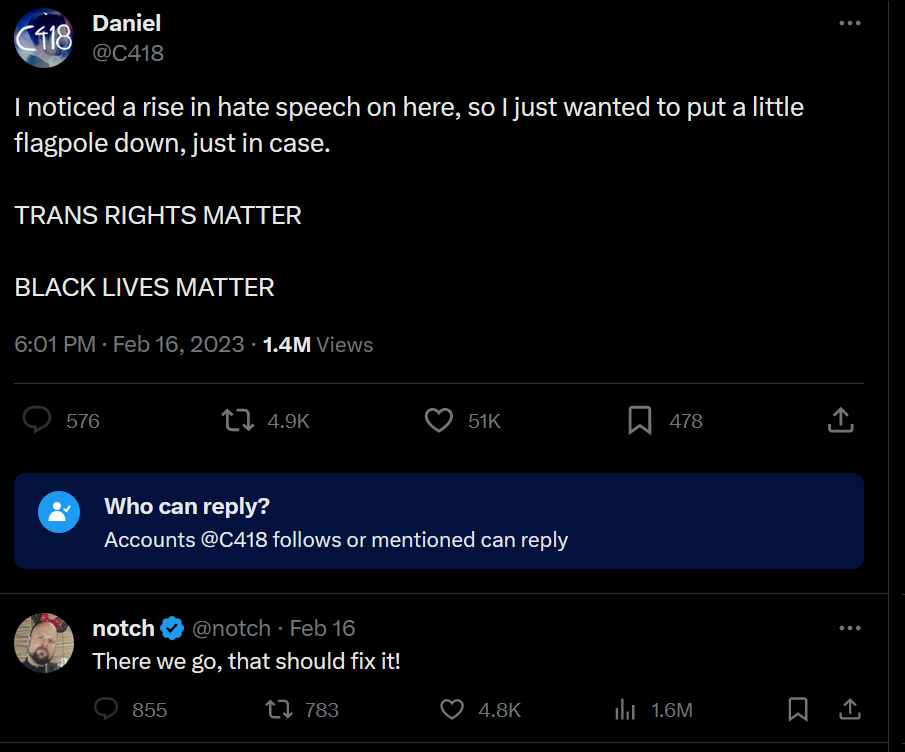Open the @notch profile handle
The image size is (905, 752).
coord(231,628)
